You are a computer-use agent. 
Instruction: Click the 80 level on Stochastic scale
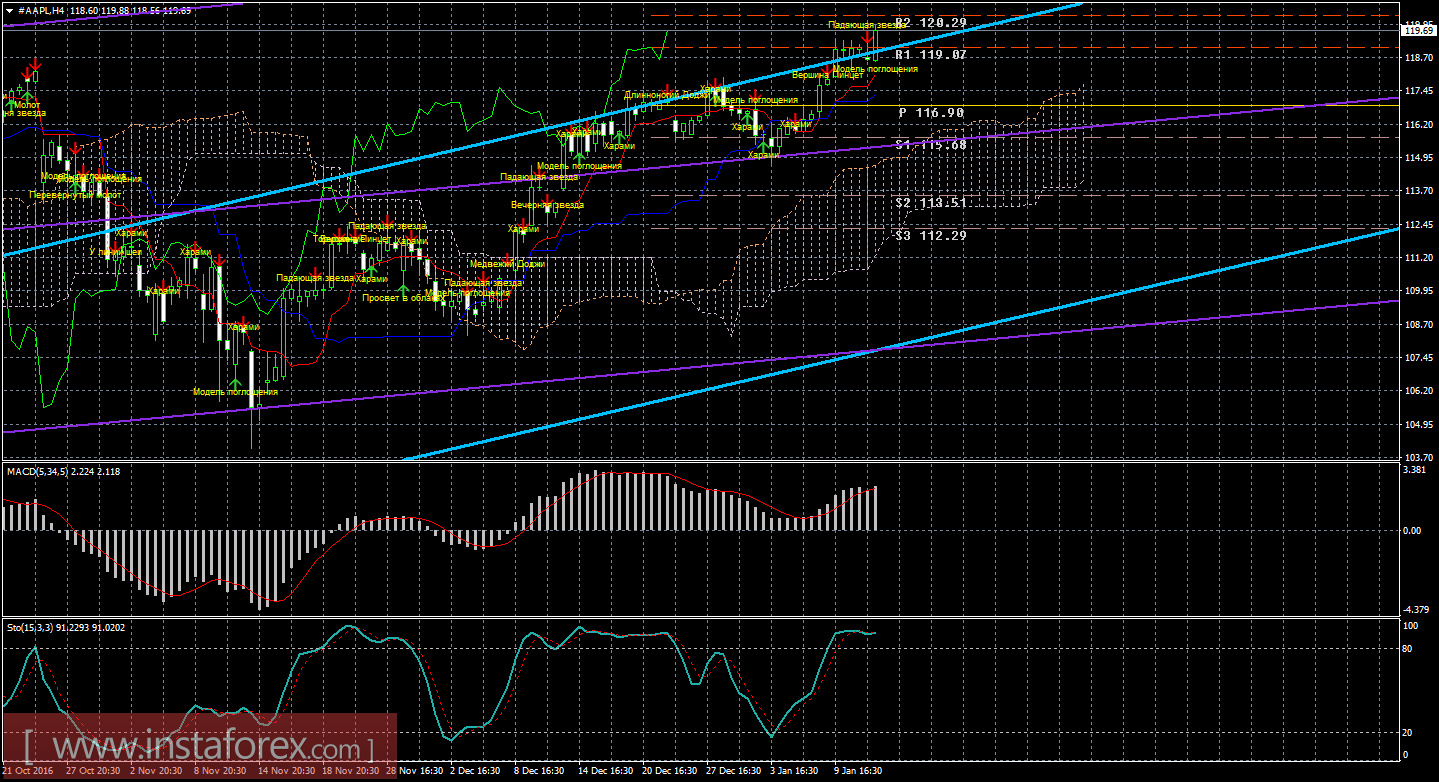[1409, 649]
